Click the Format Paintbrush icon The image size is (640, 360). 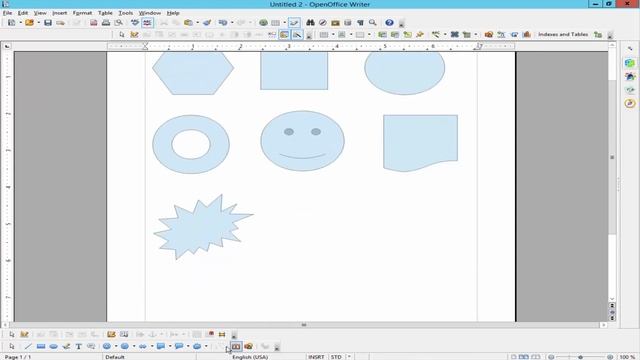pyautogui.click(x=207, y=23)
